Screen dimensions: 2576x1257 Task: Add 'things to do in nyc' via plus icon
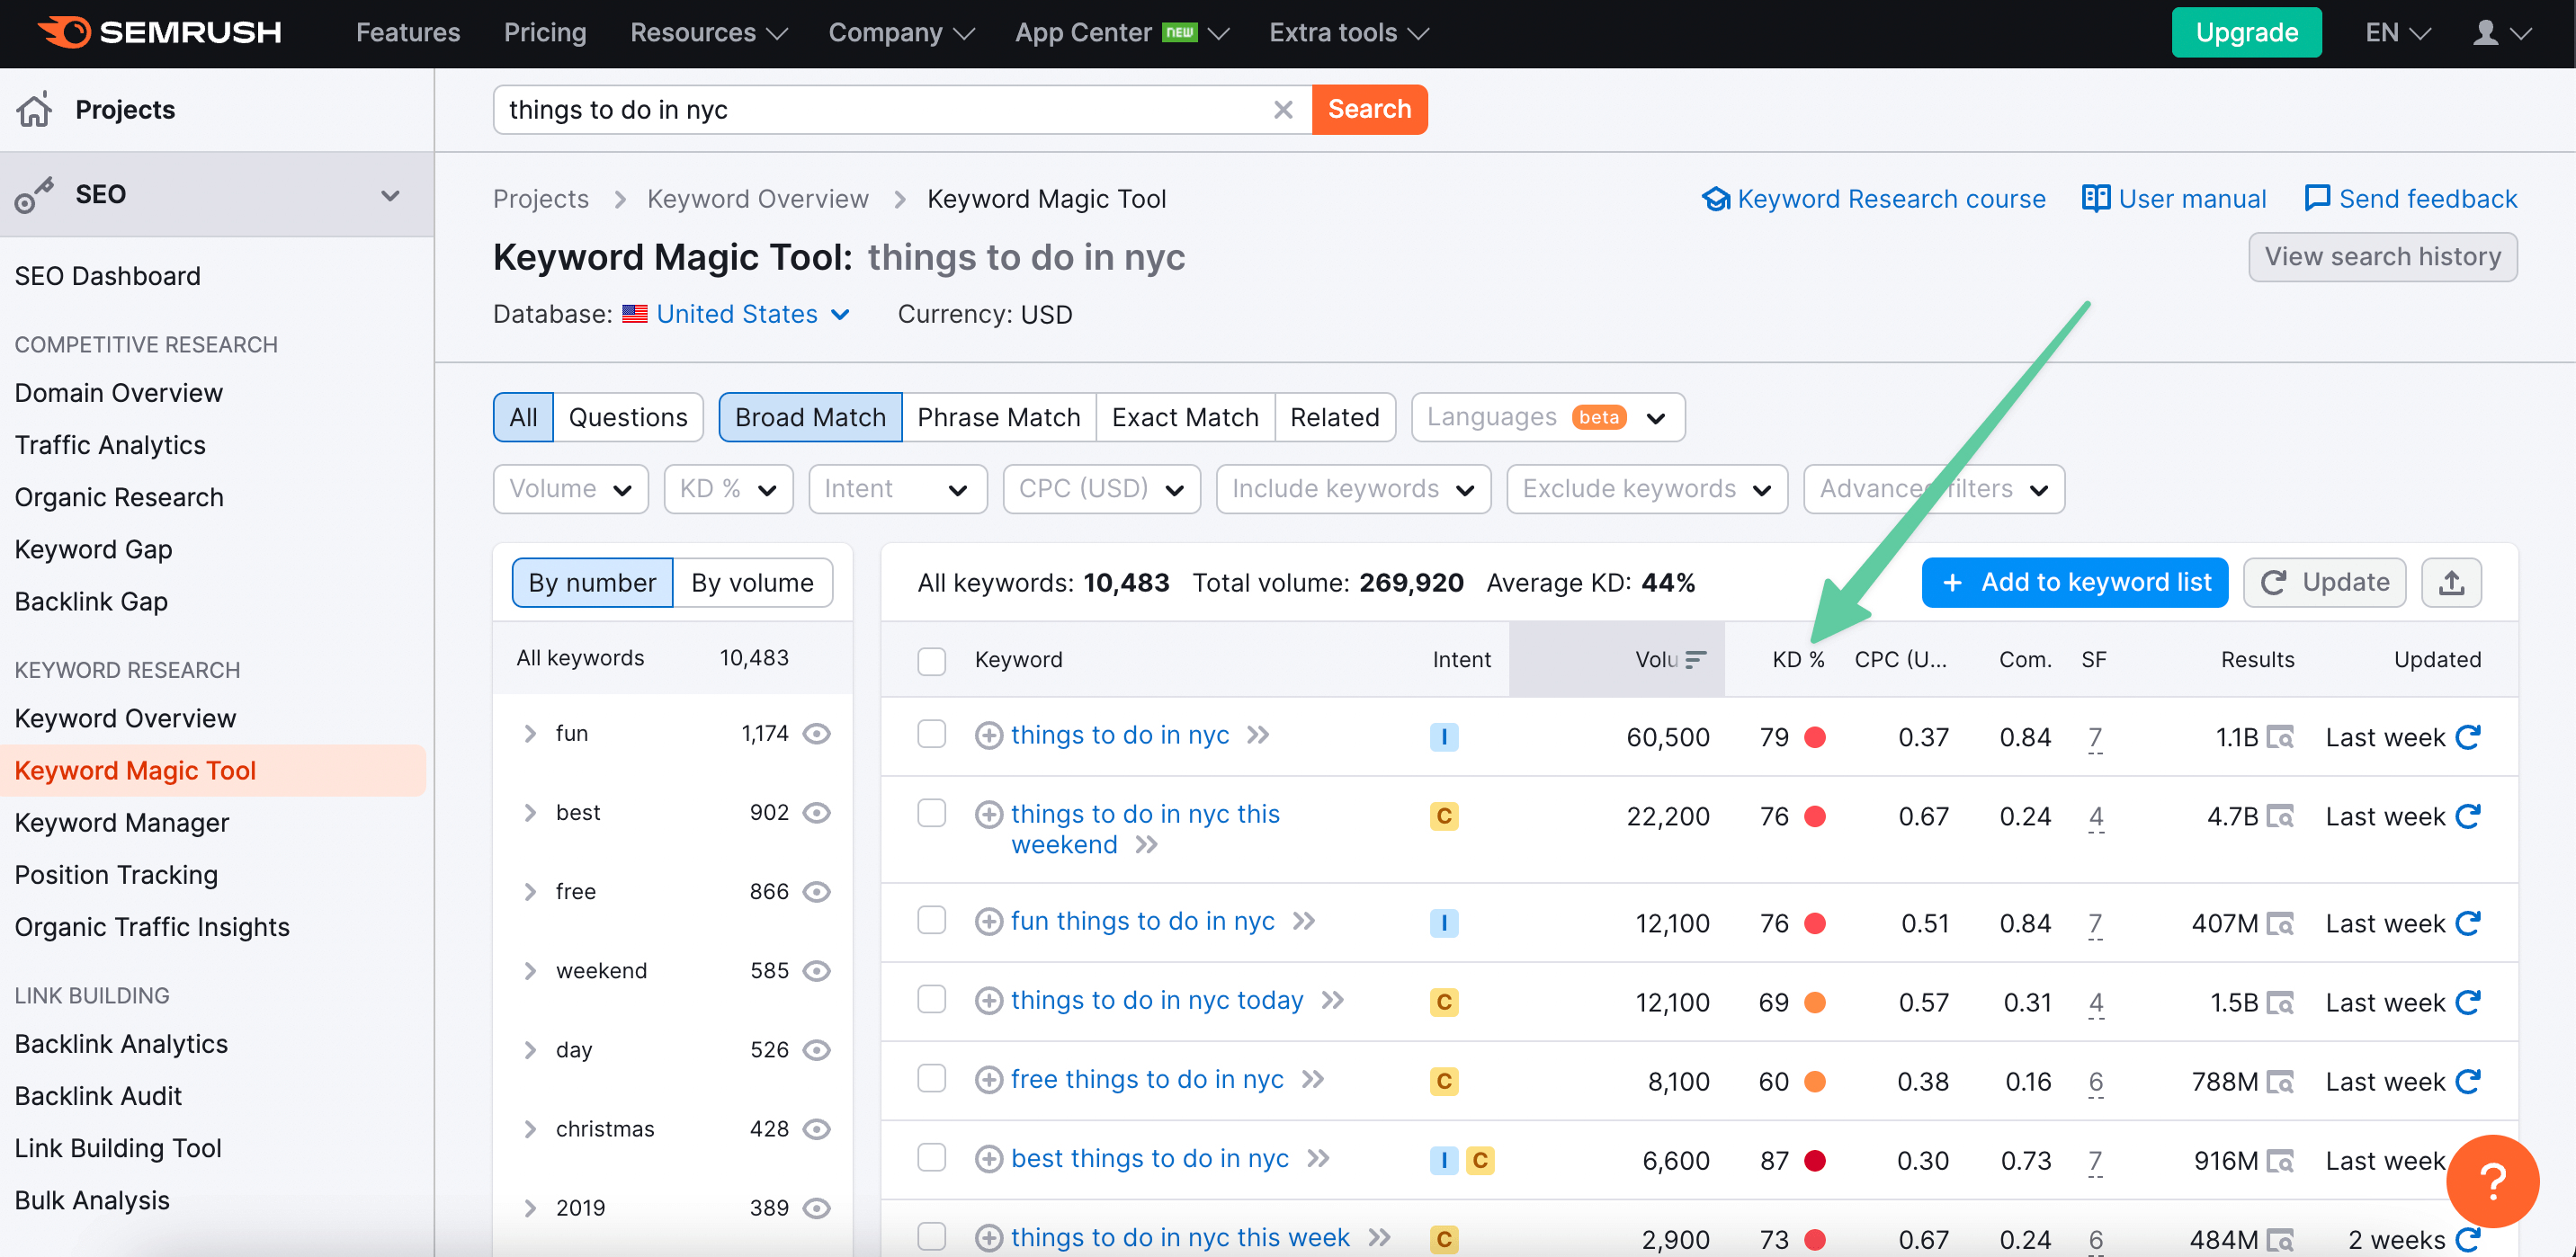[988, 736]
